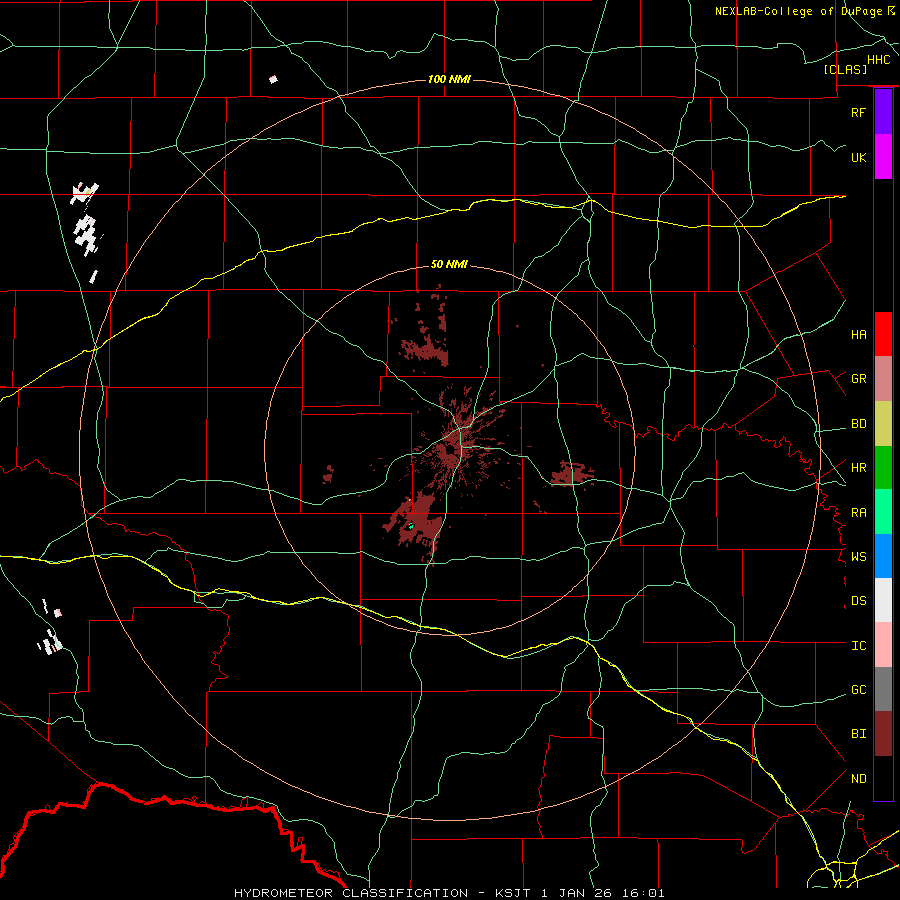The image size is (900, 900).
Task: Click the WS legend label
Action: tap(859, 557)
